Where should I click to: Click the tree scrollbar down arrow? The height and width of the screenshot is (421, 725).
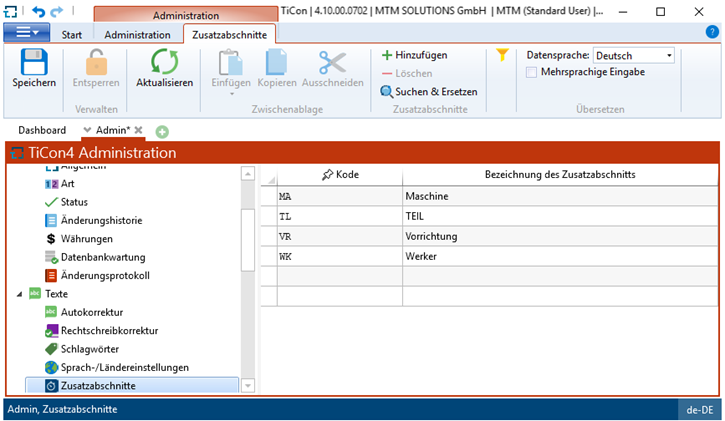[248, 385]
